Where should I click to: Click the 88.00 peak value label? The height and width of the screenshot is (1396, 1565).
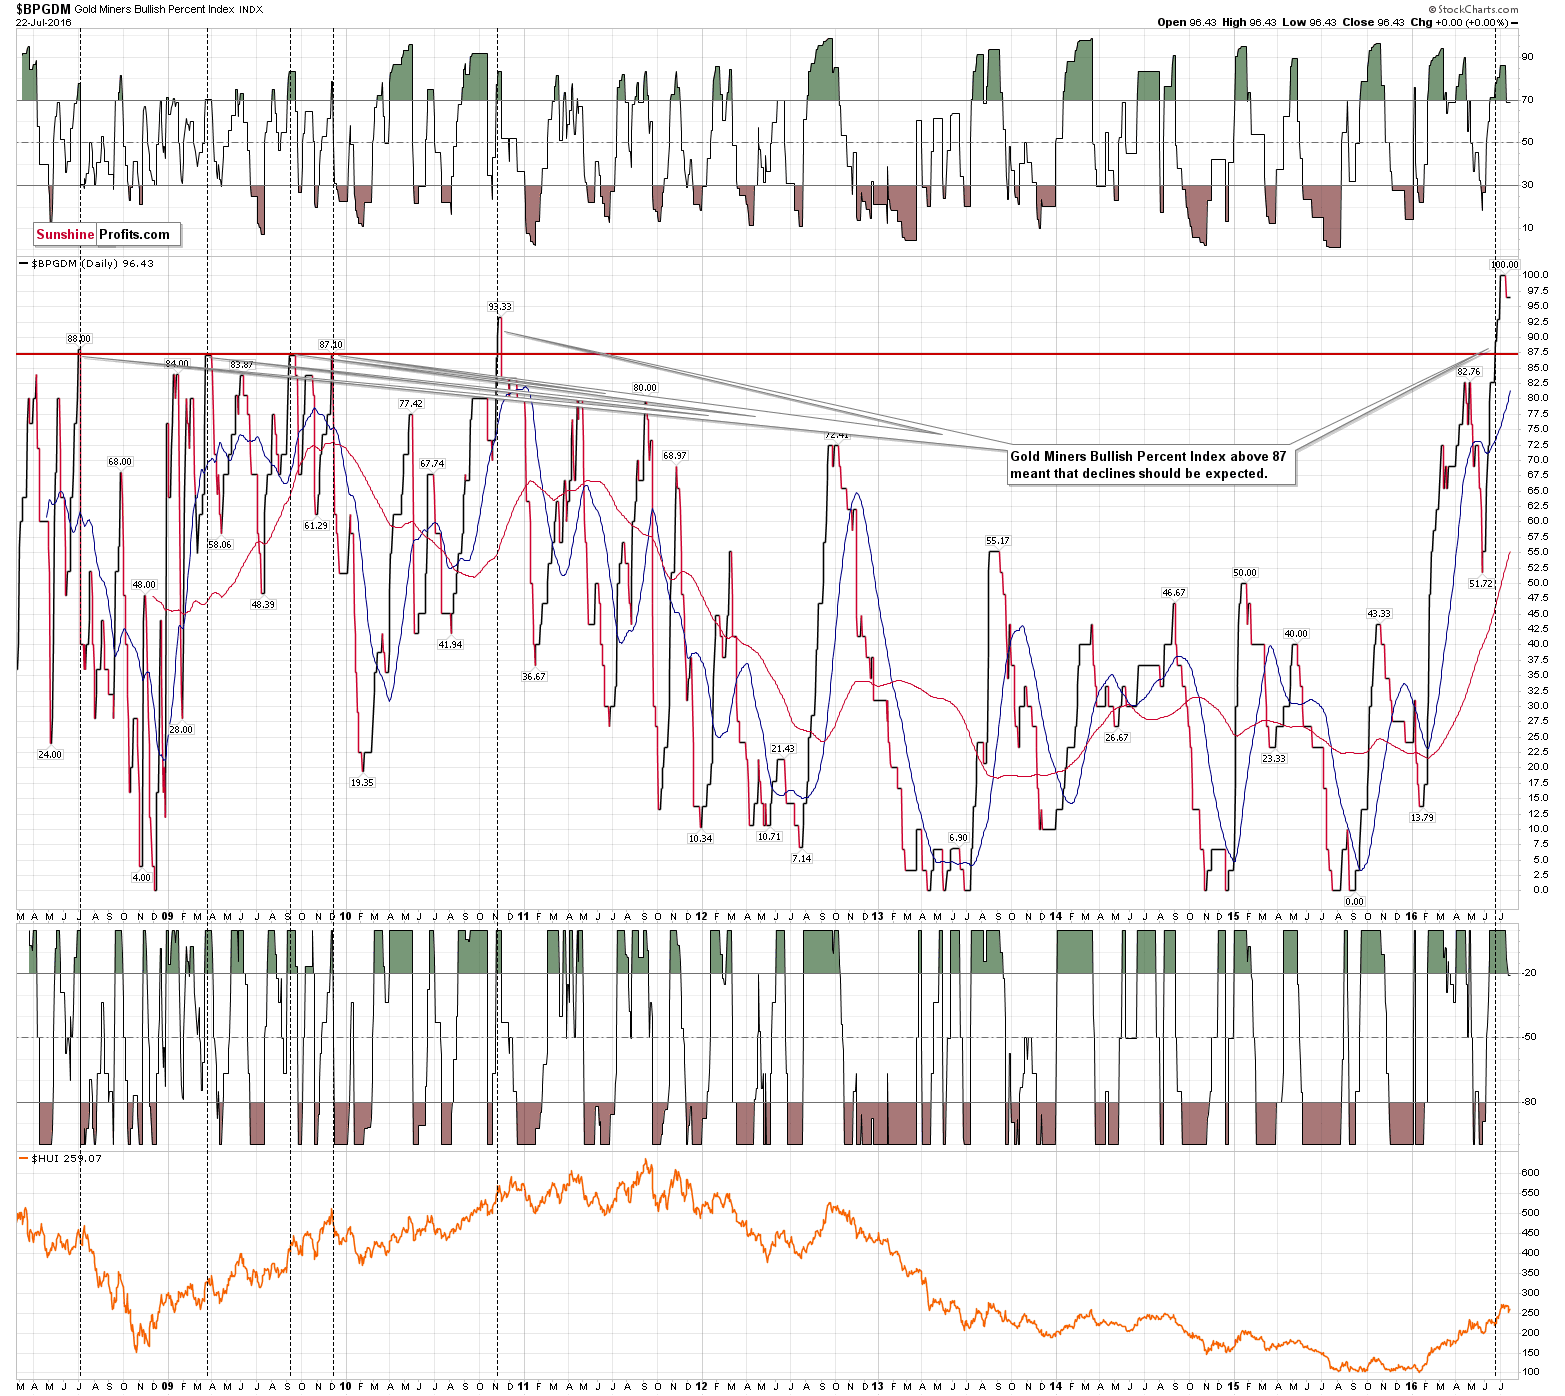point(79,339)
